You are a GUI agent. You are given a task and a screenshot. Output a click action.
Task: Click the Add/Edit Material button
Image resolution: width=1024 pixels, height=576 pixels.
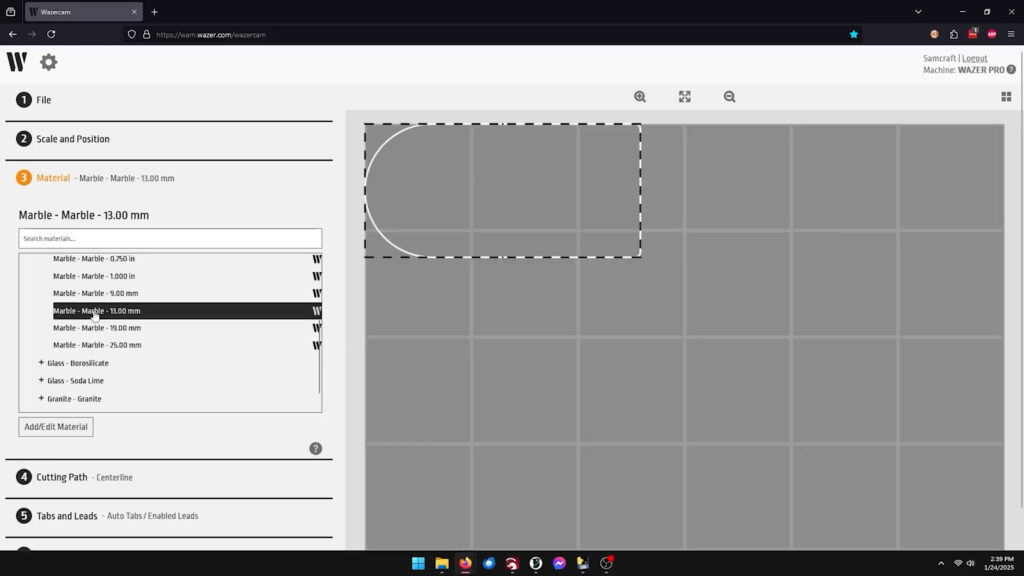(x=56, y=427)
